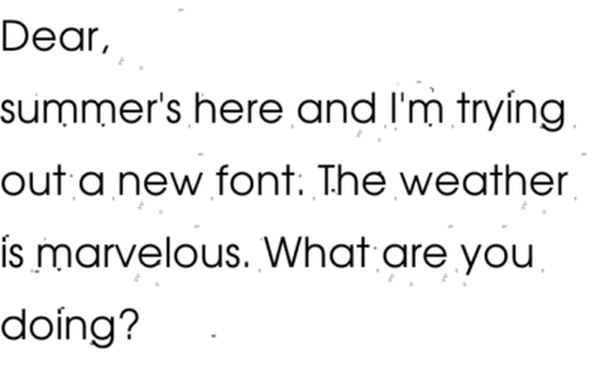The width and height of the screenshot is (600, 375).
Task: Place the cursor in the word "I'm"
Action: (417, 108)
